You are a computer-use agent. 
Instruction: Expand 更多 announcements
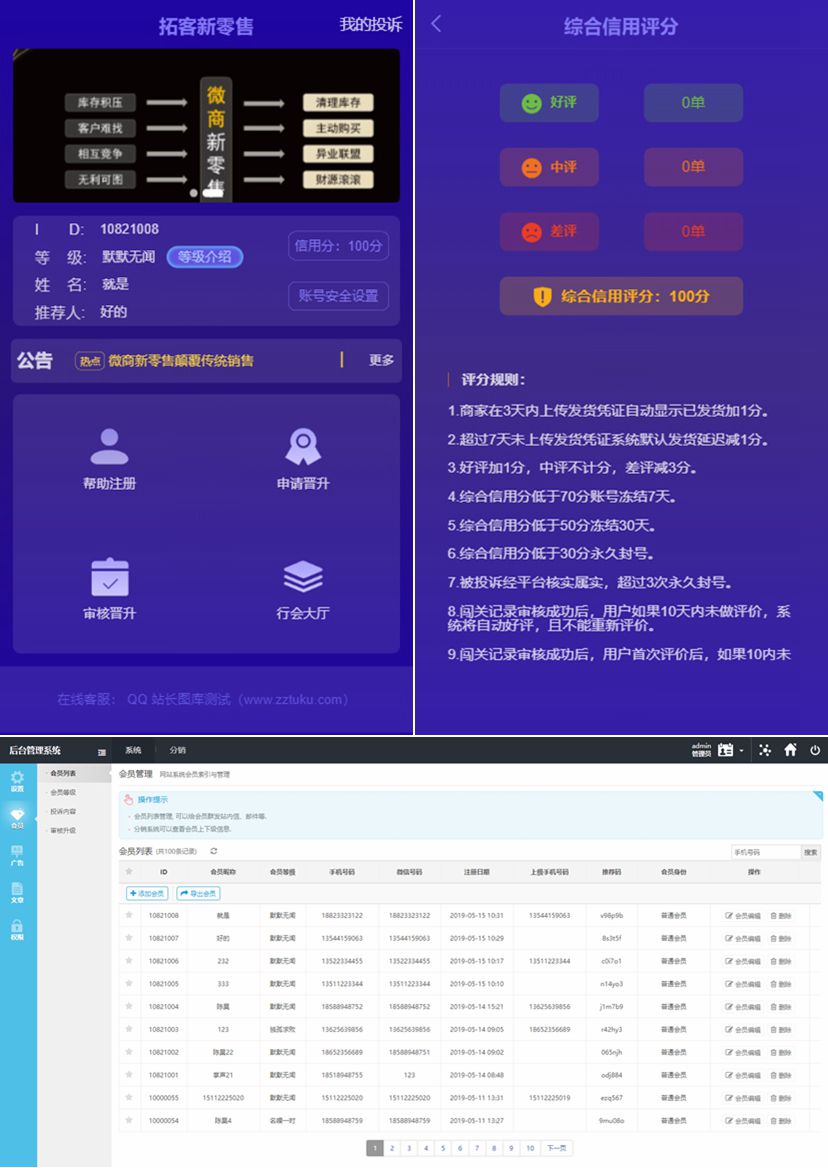[x=381, y=360]
